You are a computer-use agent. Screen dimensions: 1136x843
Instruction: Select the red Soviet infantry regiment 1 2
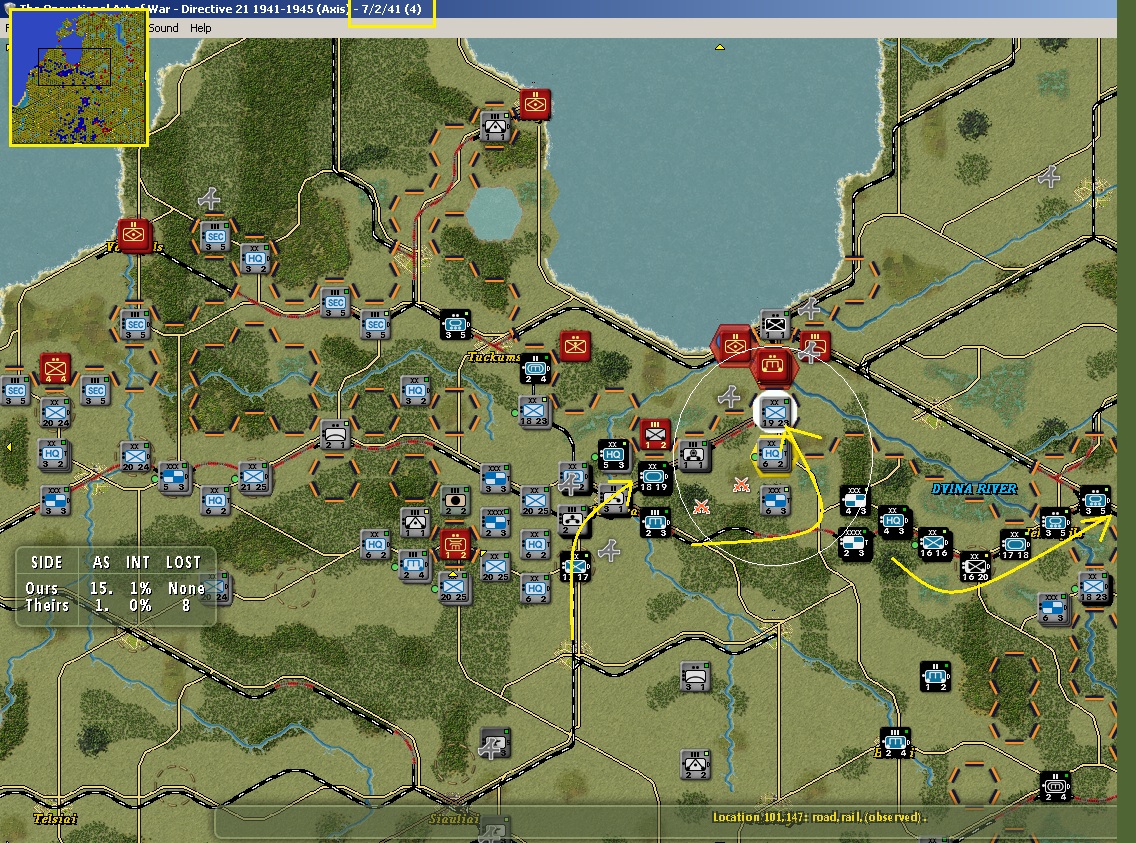coord(655,435)
